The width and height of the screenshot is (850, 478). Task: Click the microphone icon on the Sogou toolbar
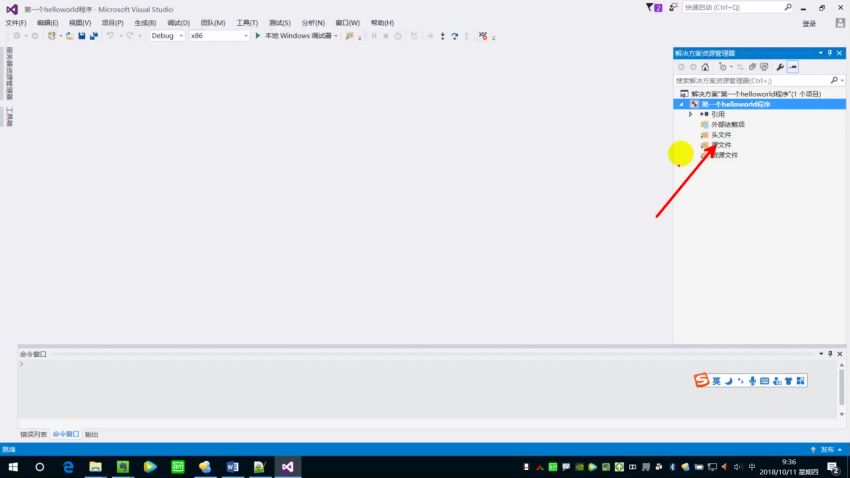pos(752,381)
